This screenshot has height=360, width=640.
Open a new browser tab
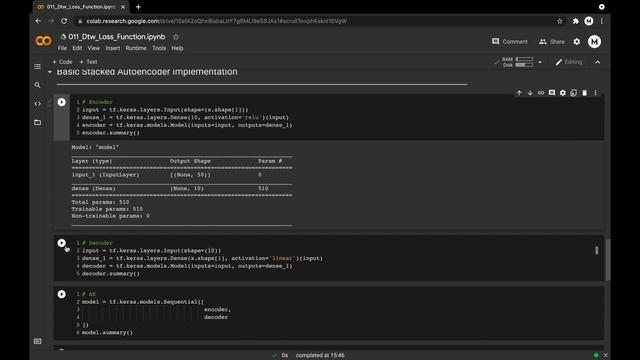click(138, 7)
